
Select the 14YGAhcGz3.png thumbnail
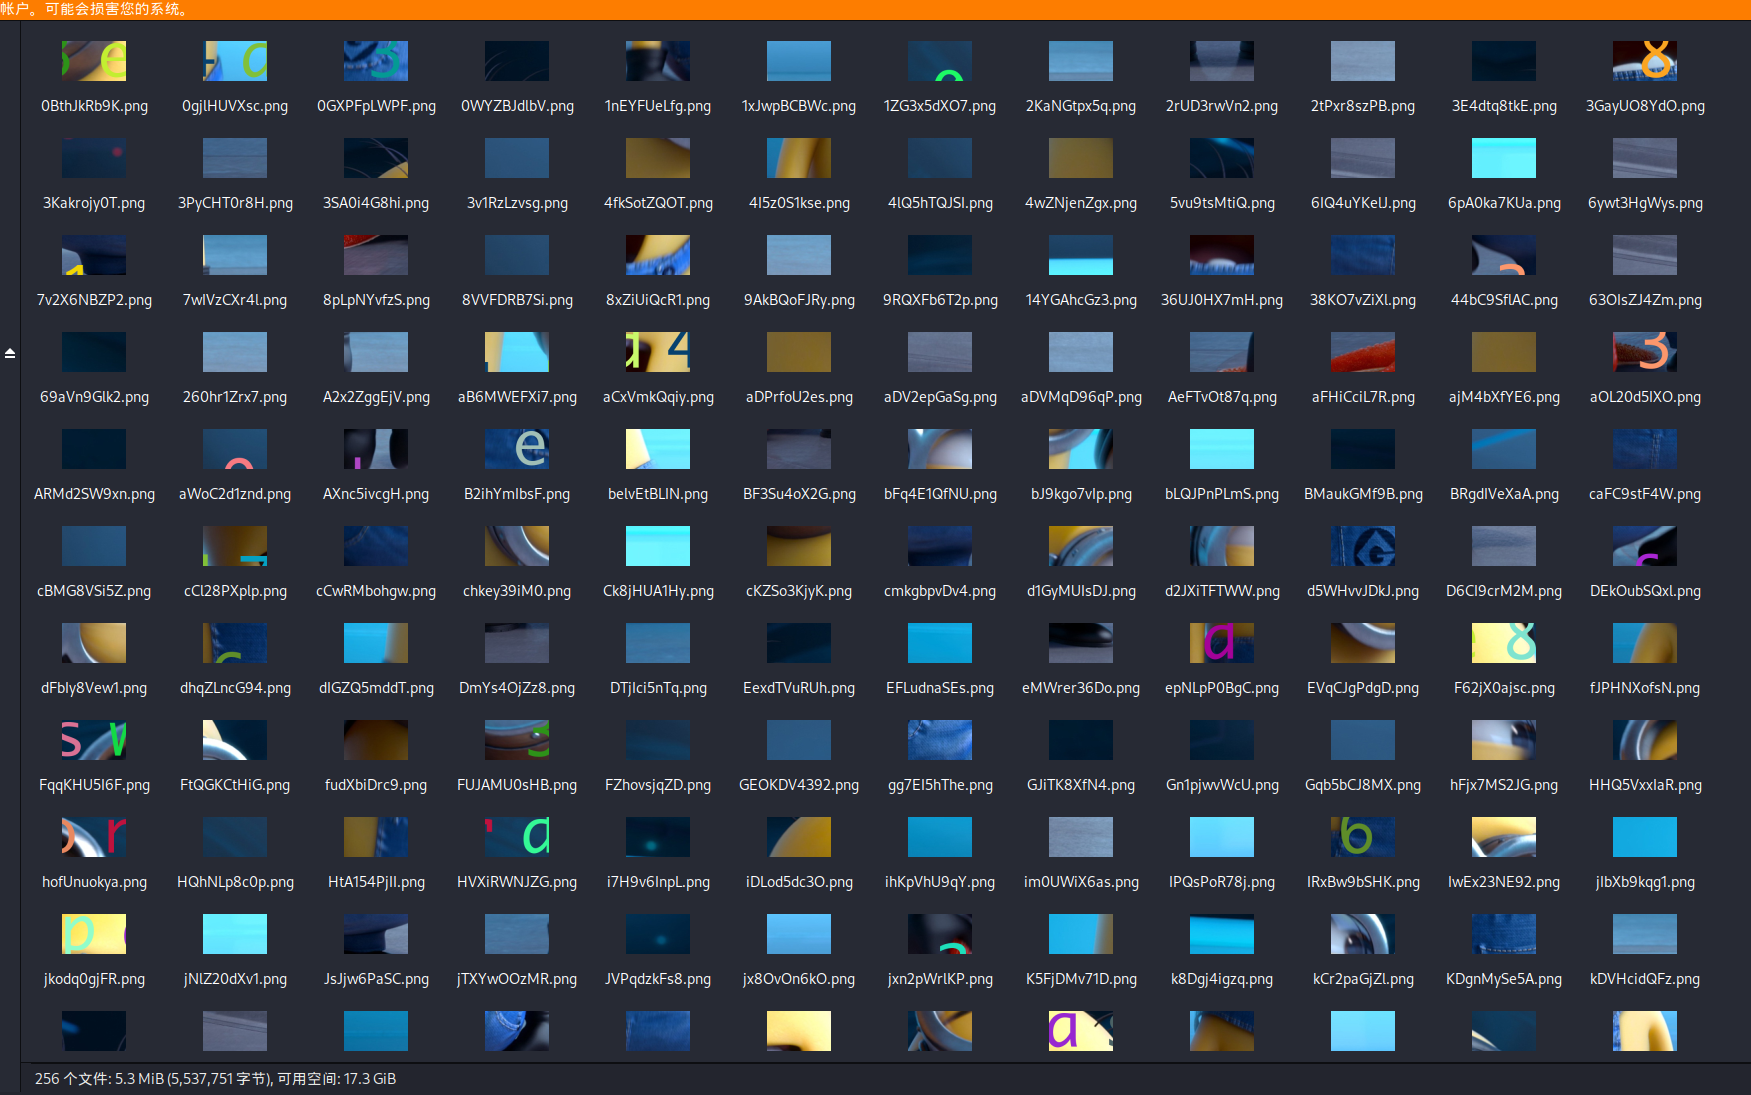pos(1081,255)
